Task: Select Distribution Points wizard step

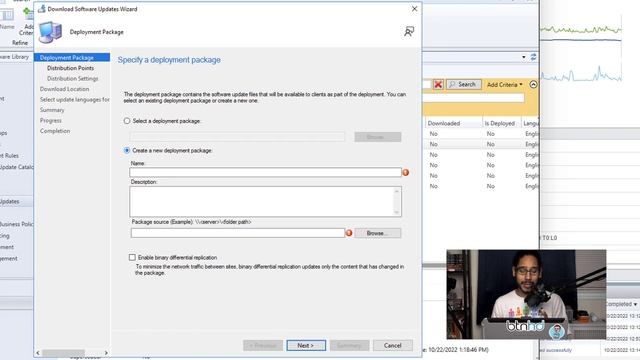Action: point(70,68)
